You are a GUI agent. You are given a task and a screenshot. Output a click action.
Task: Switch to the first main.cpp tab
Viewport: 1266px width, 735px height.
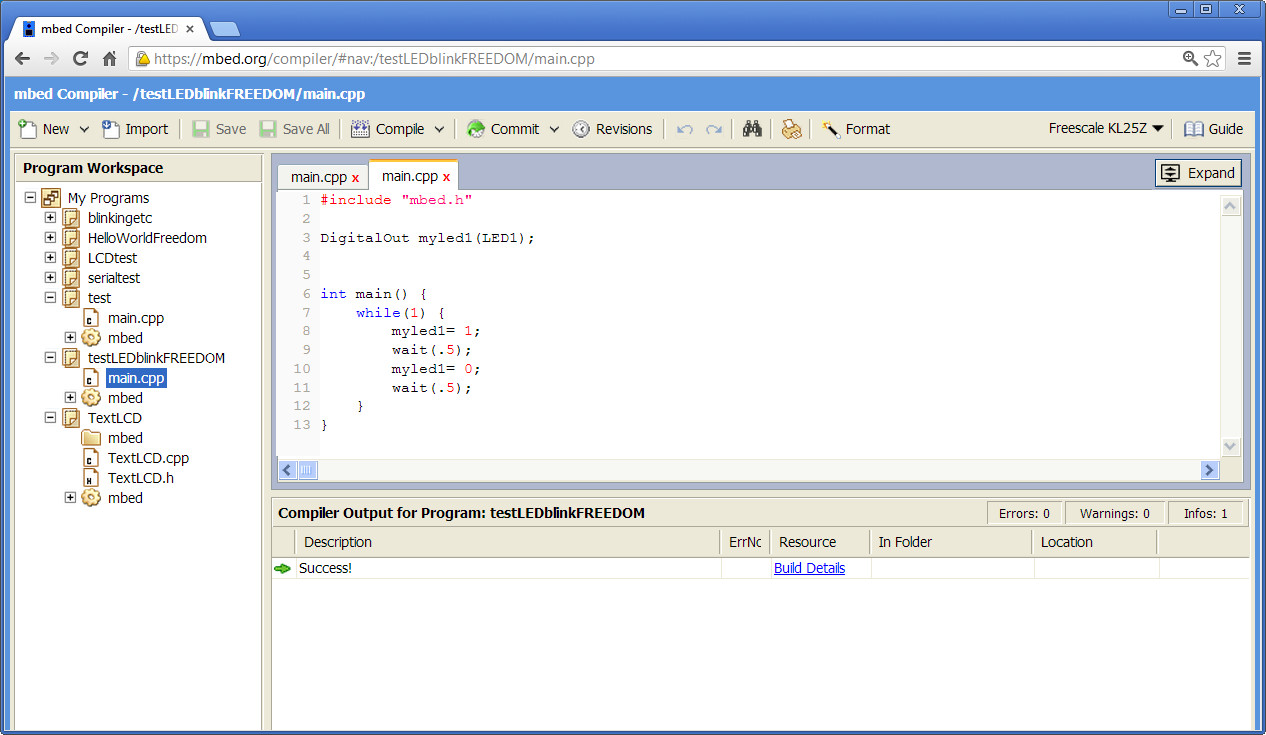click(318, 177)
